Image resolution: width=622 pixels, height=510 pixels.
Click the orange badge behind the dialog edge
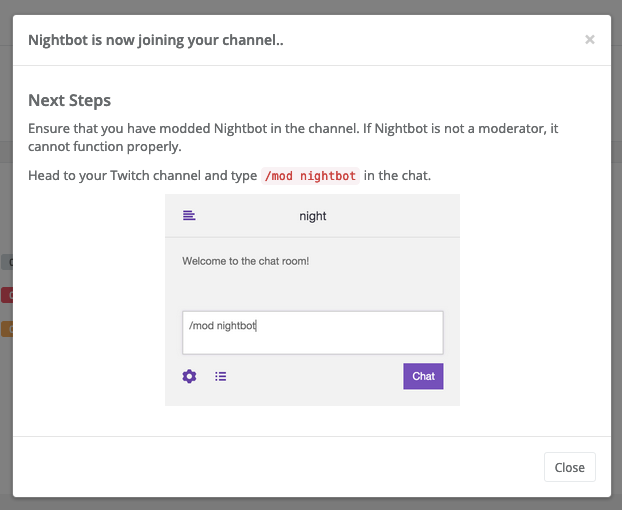(7, 329)
